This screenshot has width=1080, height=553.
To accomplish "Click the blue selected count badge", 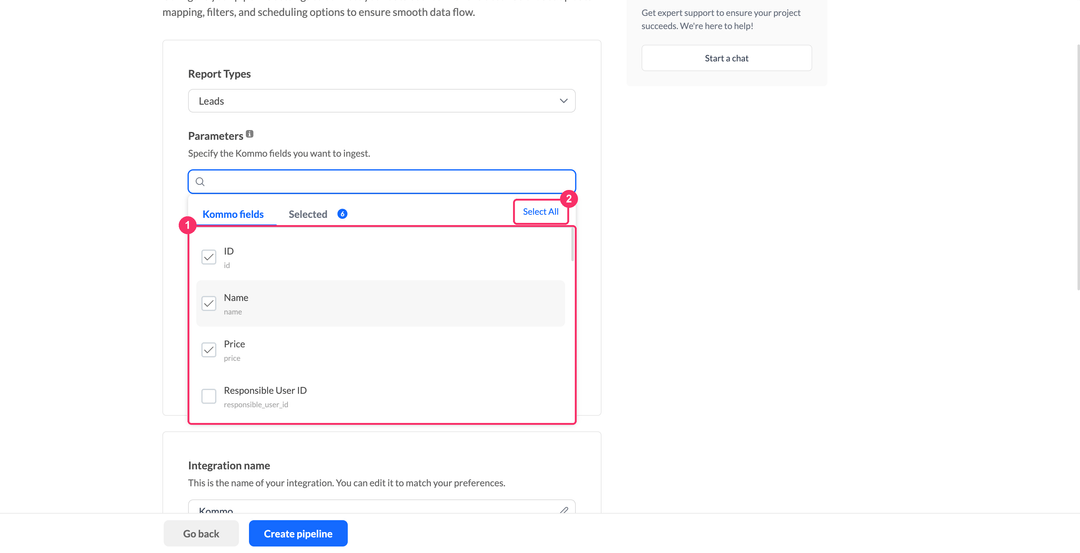I will point(342,214).
